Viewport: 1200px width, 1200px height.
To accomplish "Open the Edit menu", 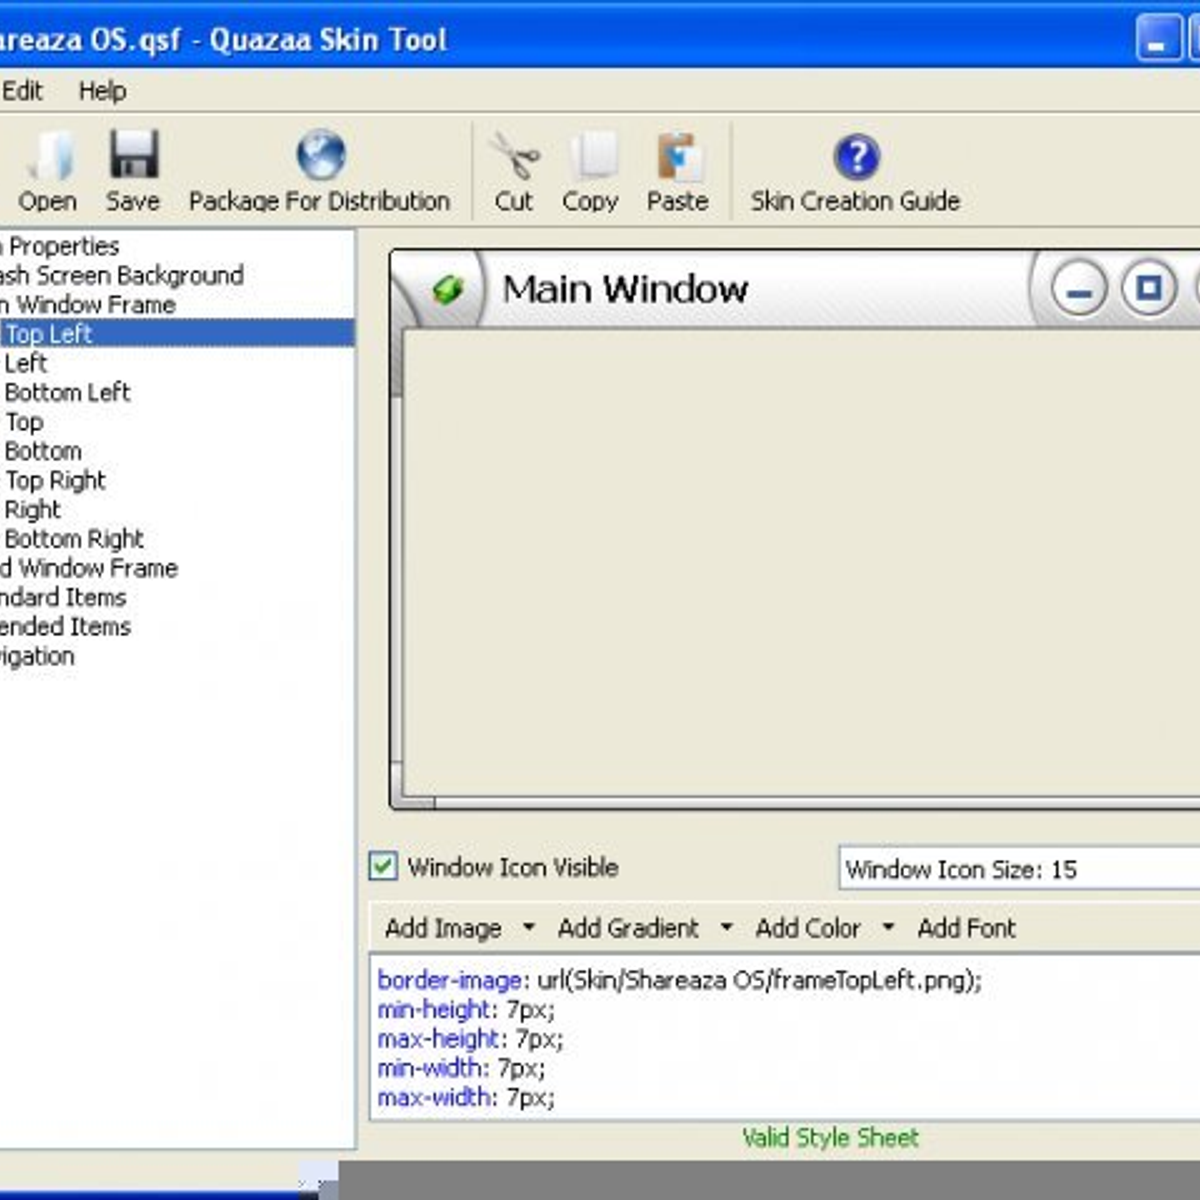I will point(22,91).
